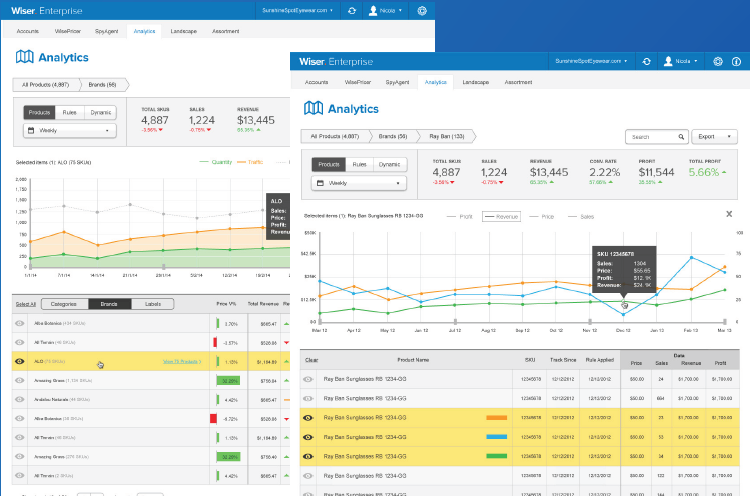Switch to Accounts tab in back window
Viewport: 750px width, 496px height.
pyautogui.click(x=28, y=31)
